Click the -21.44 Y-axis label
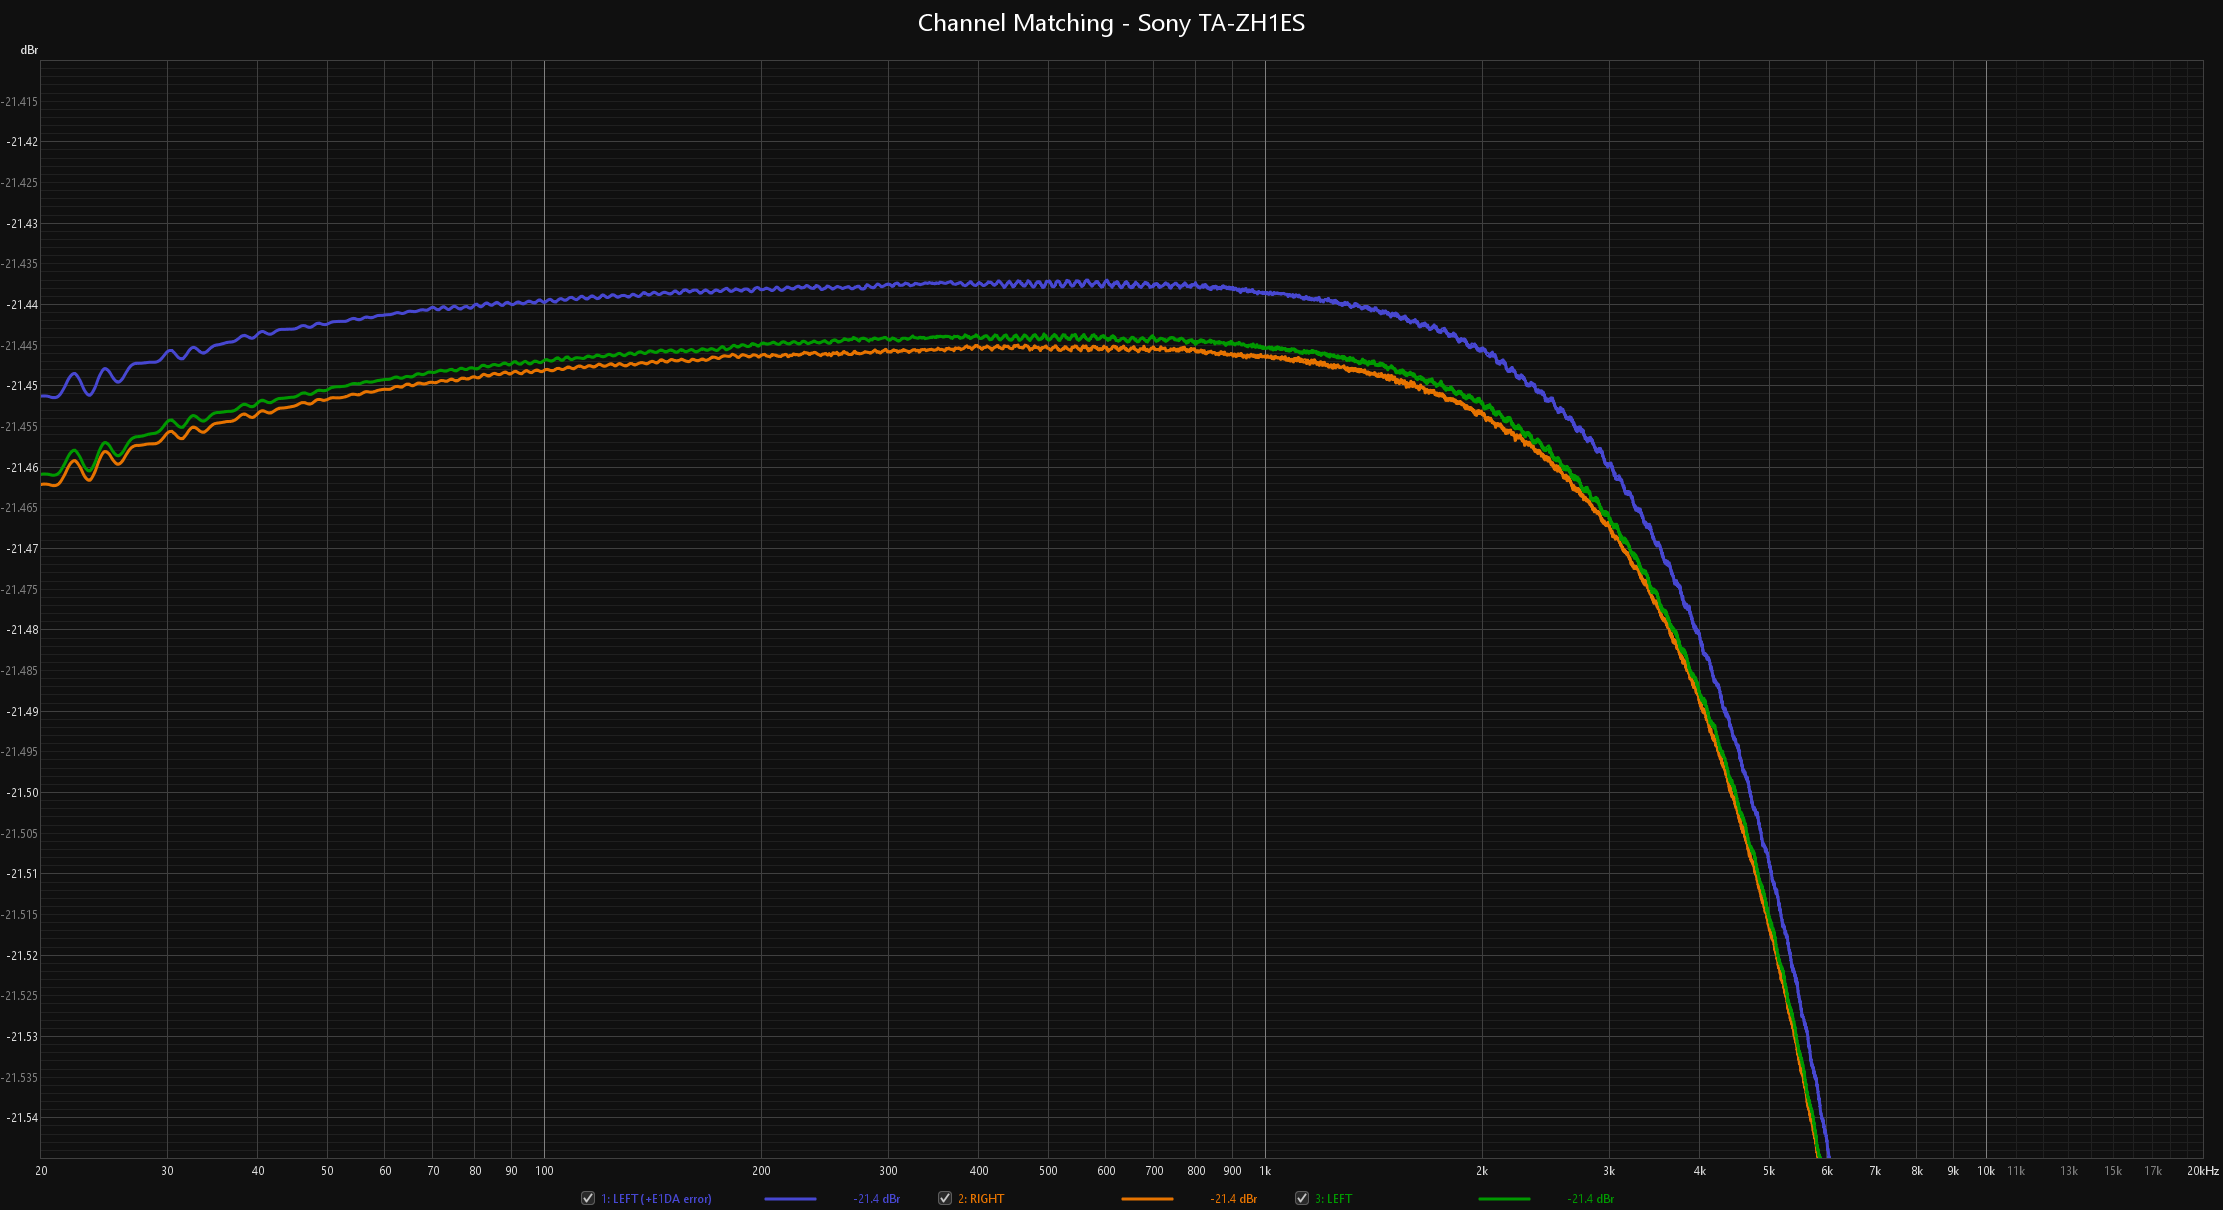Viewport: 2223px width, 1210px height. 21,305
